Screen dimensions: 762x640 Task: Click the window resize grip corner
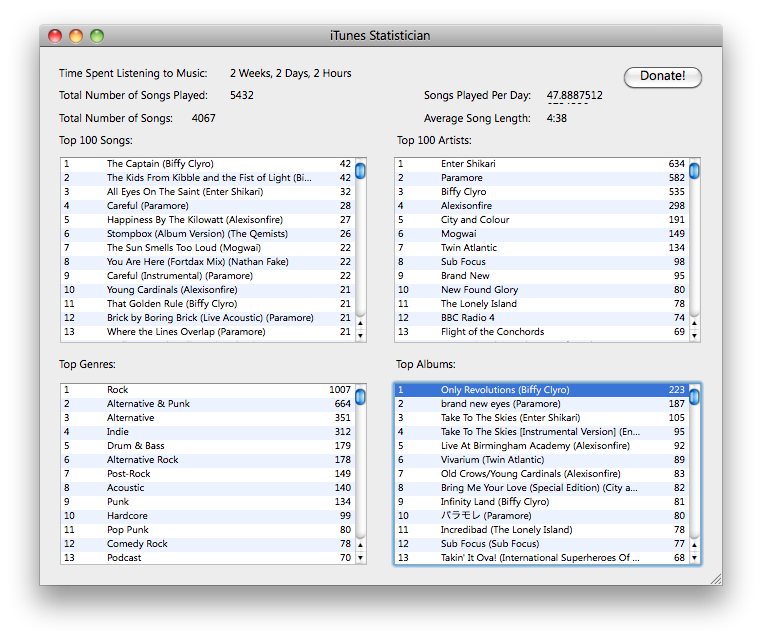click(716, 579)
